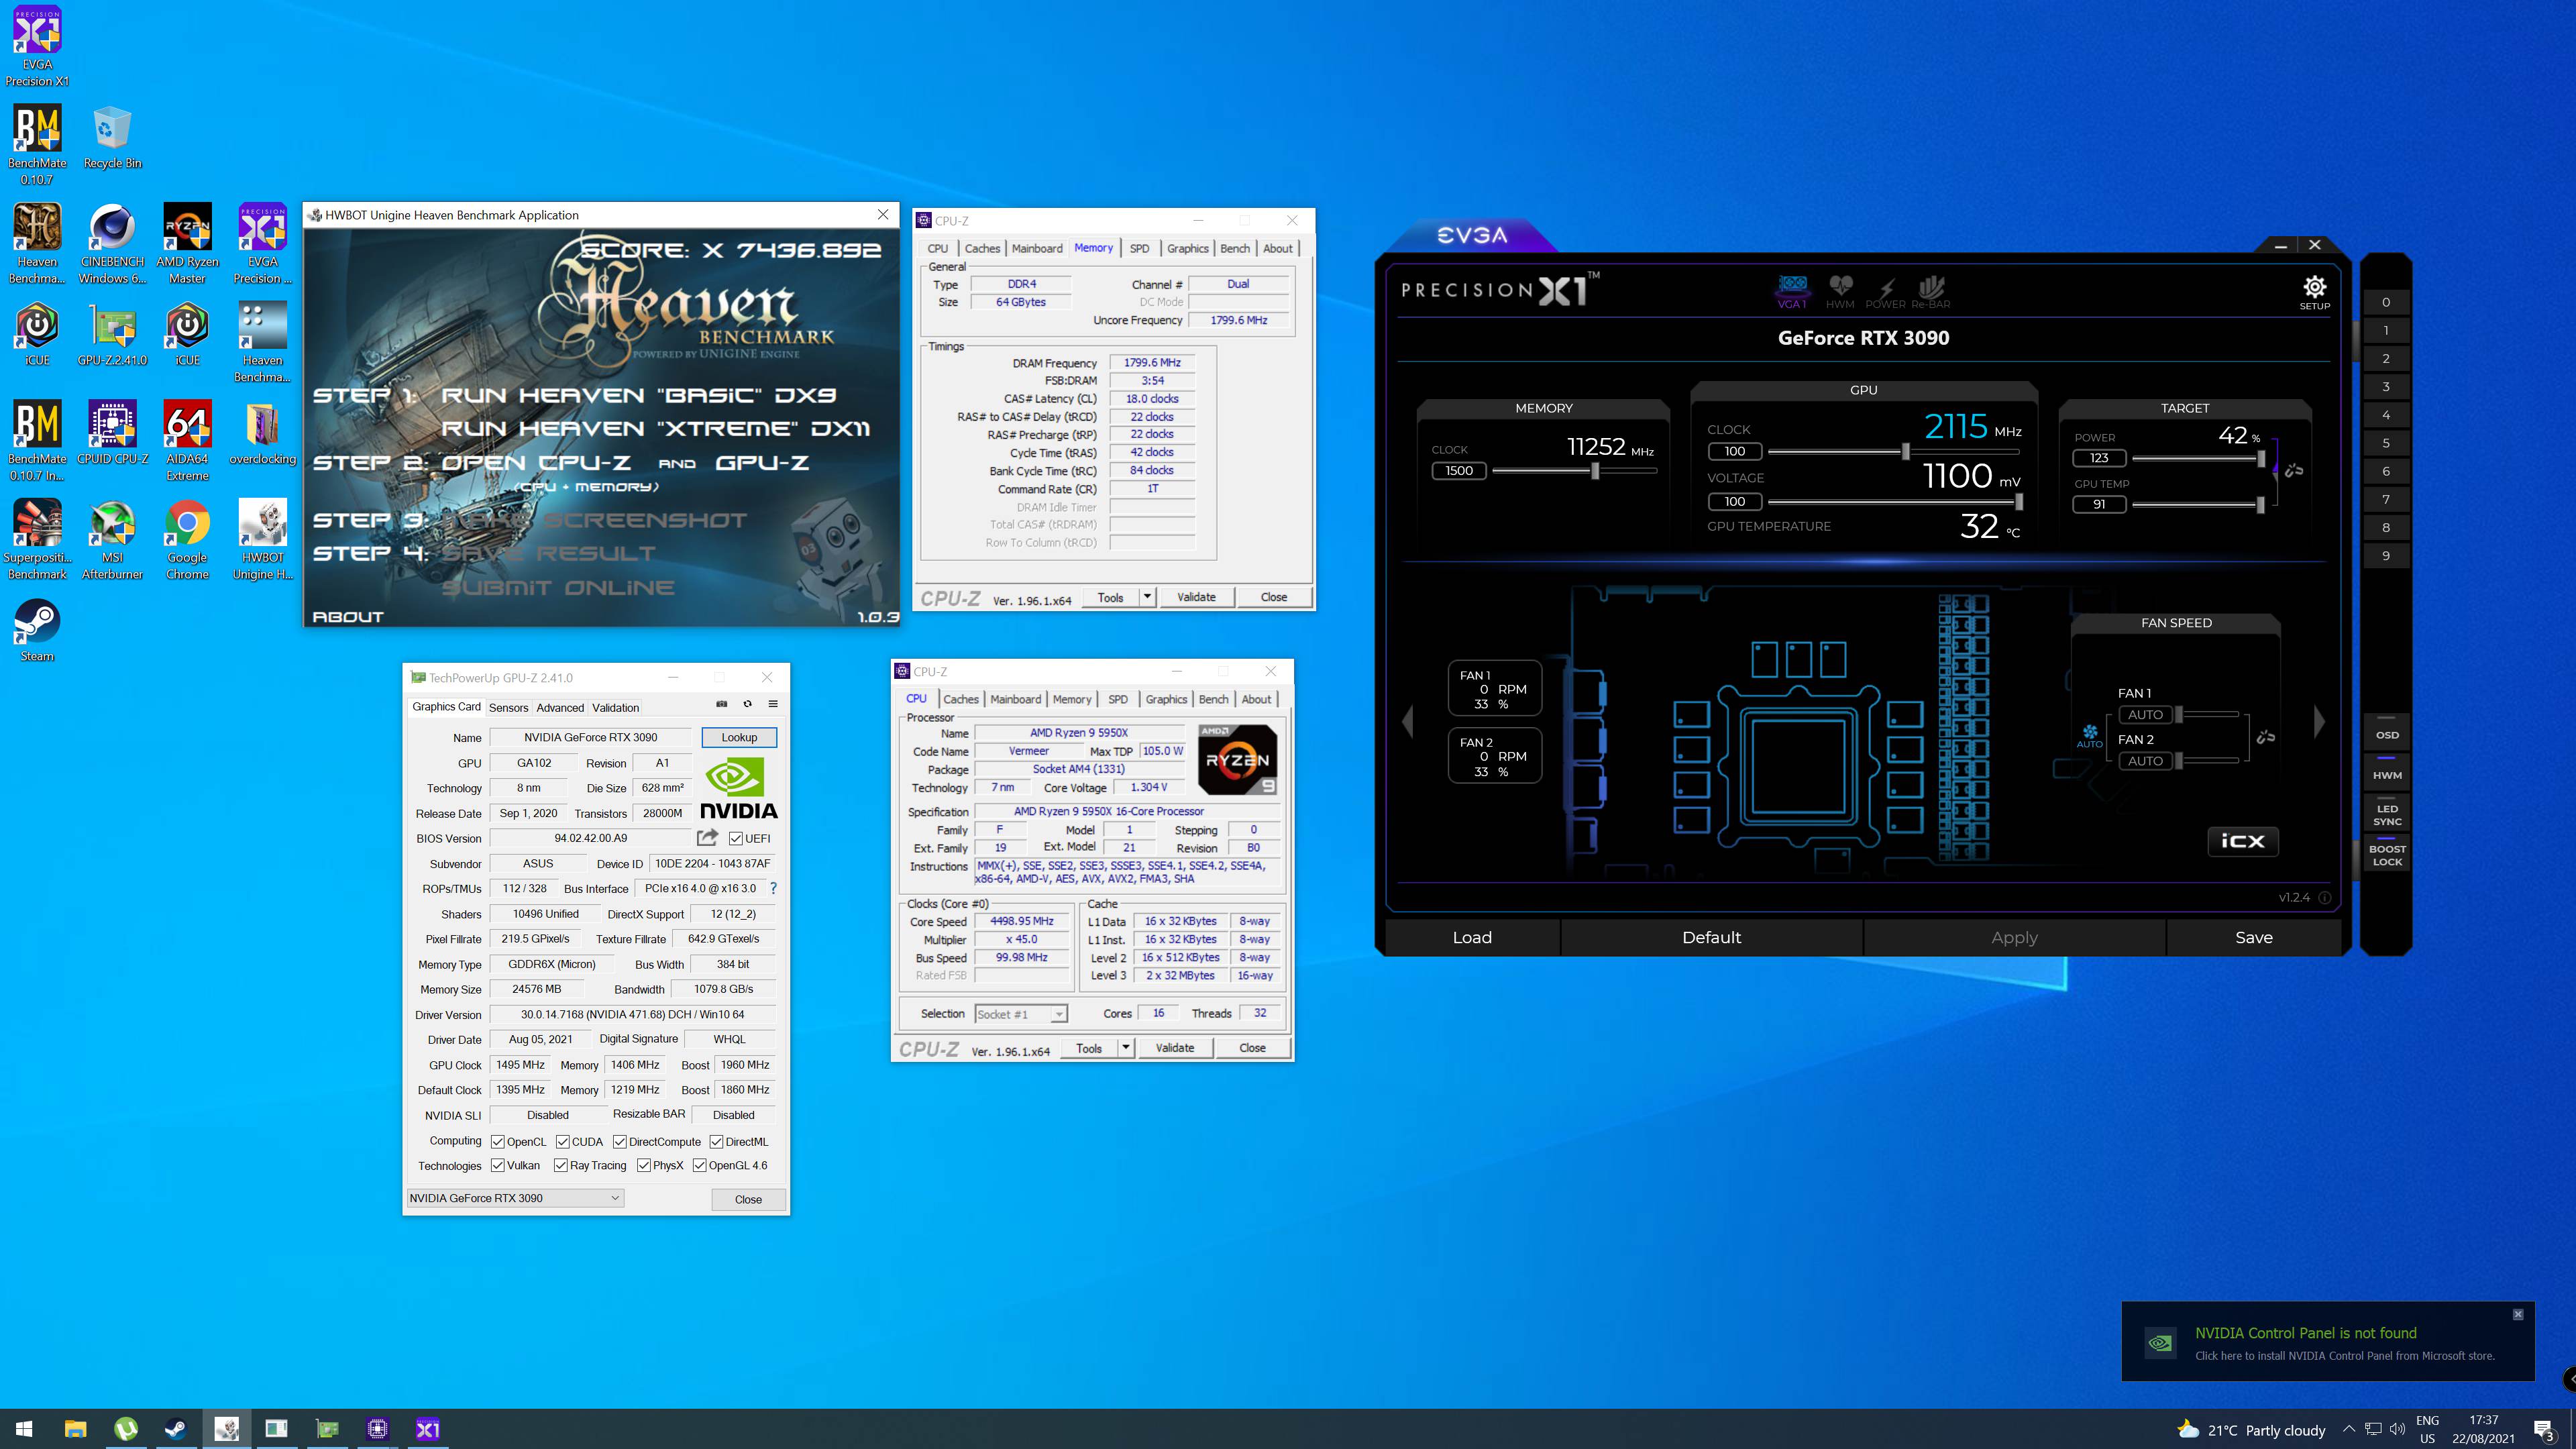This screenshot has height=1449, width=2576.
Task: Click the BIOS export share icon in GPU-Z
Action: tap(708, 837)
